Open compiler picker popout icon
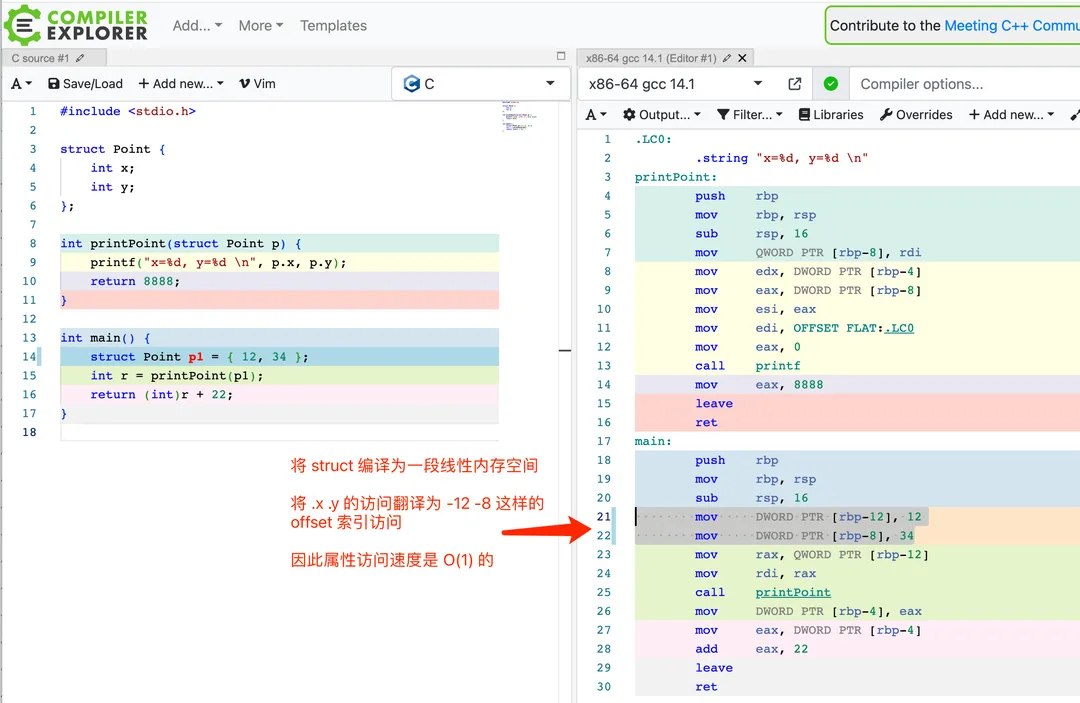1080x703 pixels. coord(795,84)
